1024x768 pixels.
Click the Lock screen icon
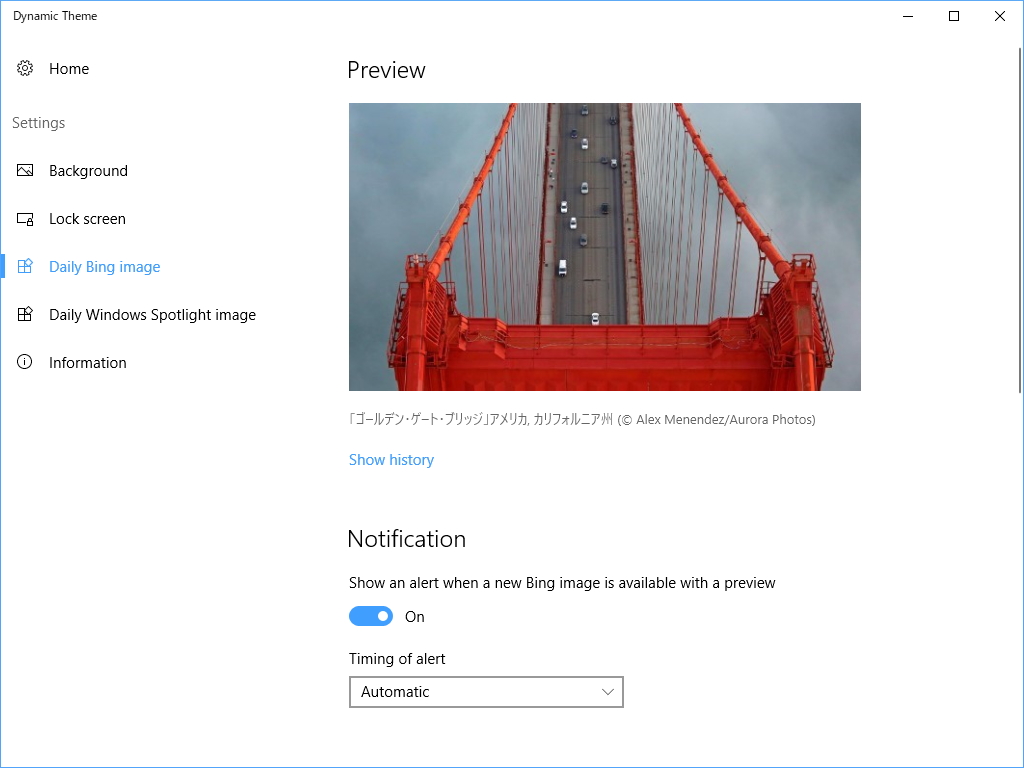click(25, 218)
